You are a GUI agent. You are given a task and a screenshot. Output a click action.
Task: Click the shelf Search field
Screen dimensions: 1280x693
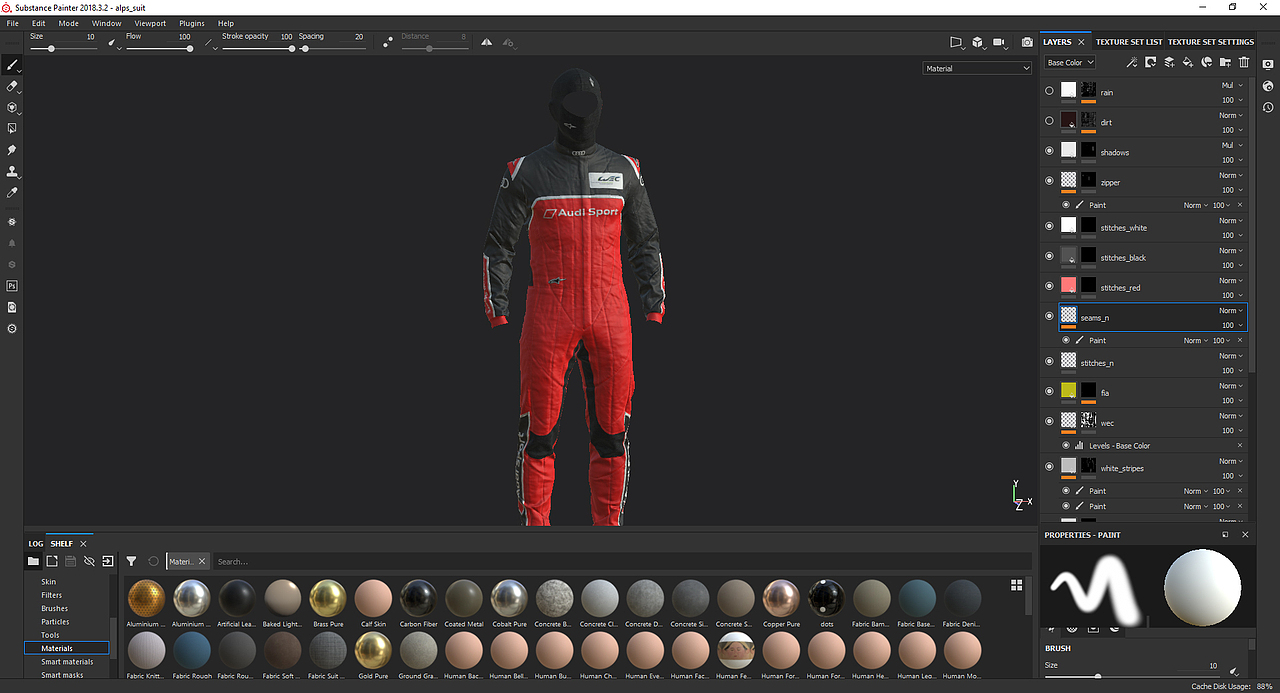[x=622, y=561]
